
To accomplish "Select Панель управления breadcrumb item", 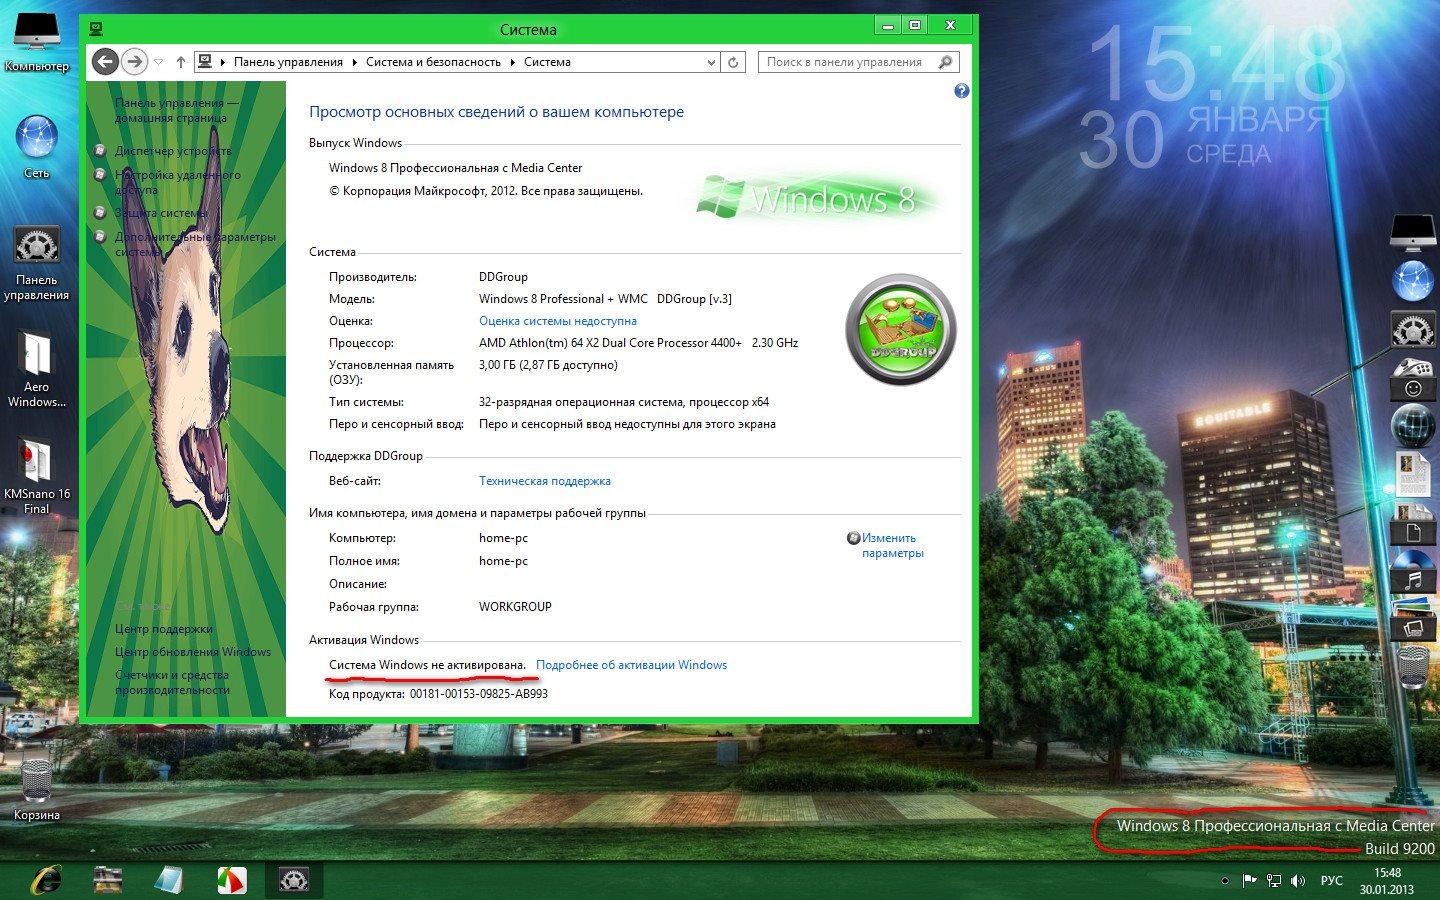I will pos(288,62).
